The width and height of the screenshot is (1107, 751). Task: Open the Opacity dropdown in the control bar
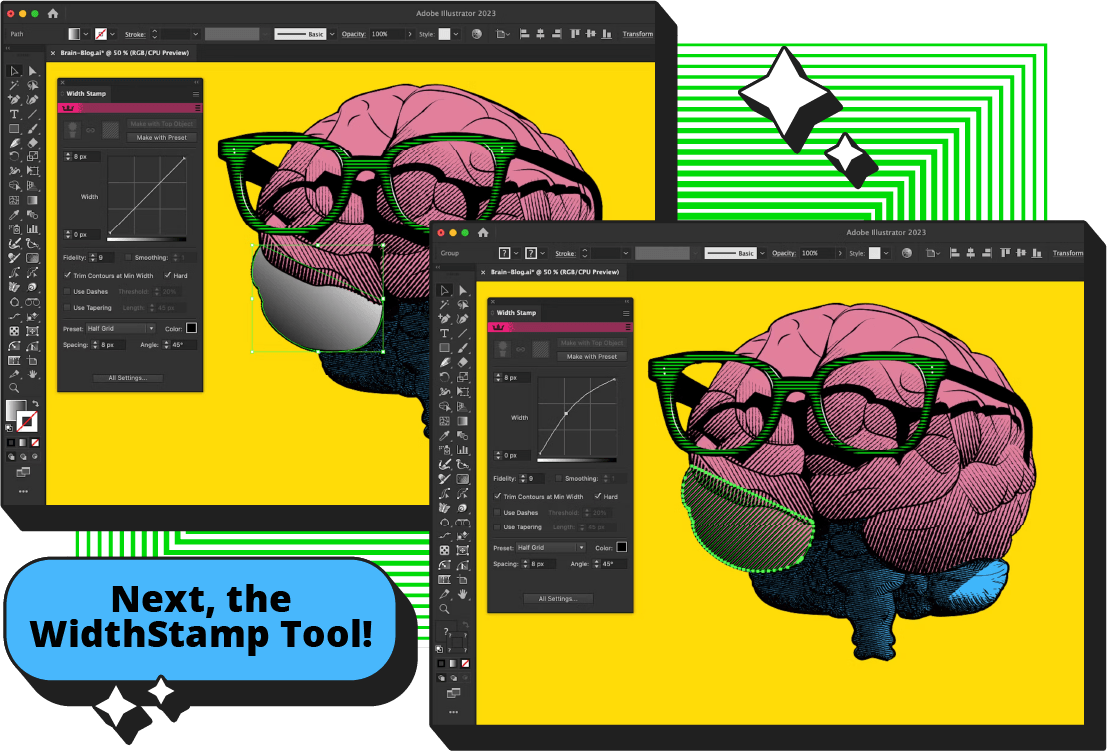click(x=841, y=253)
